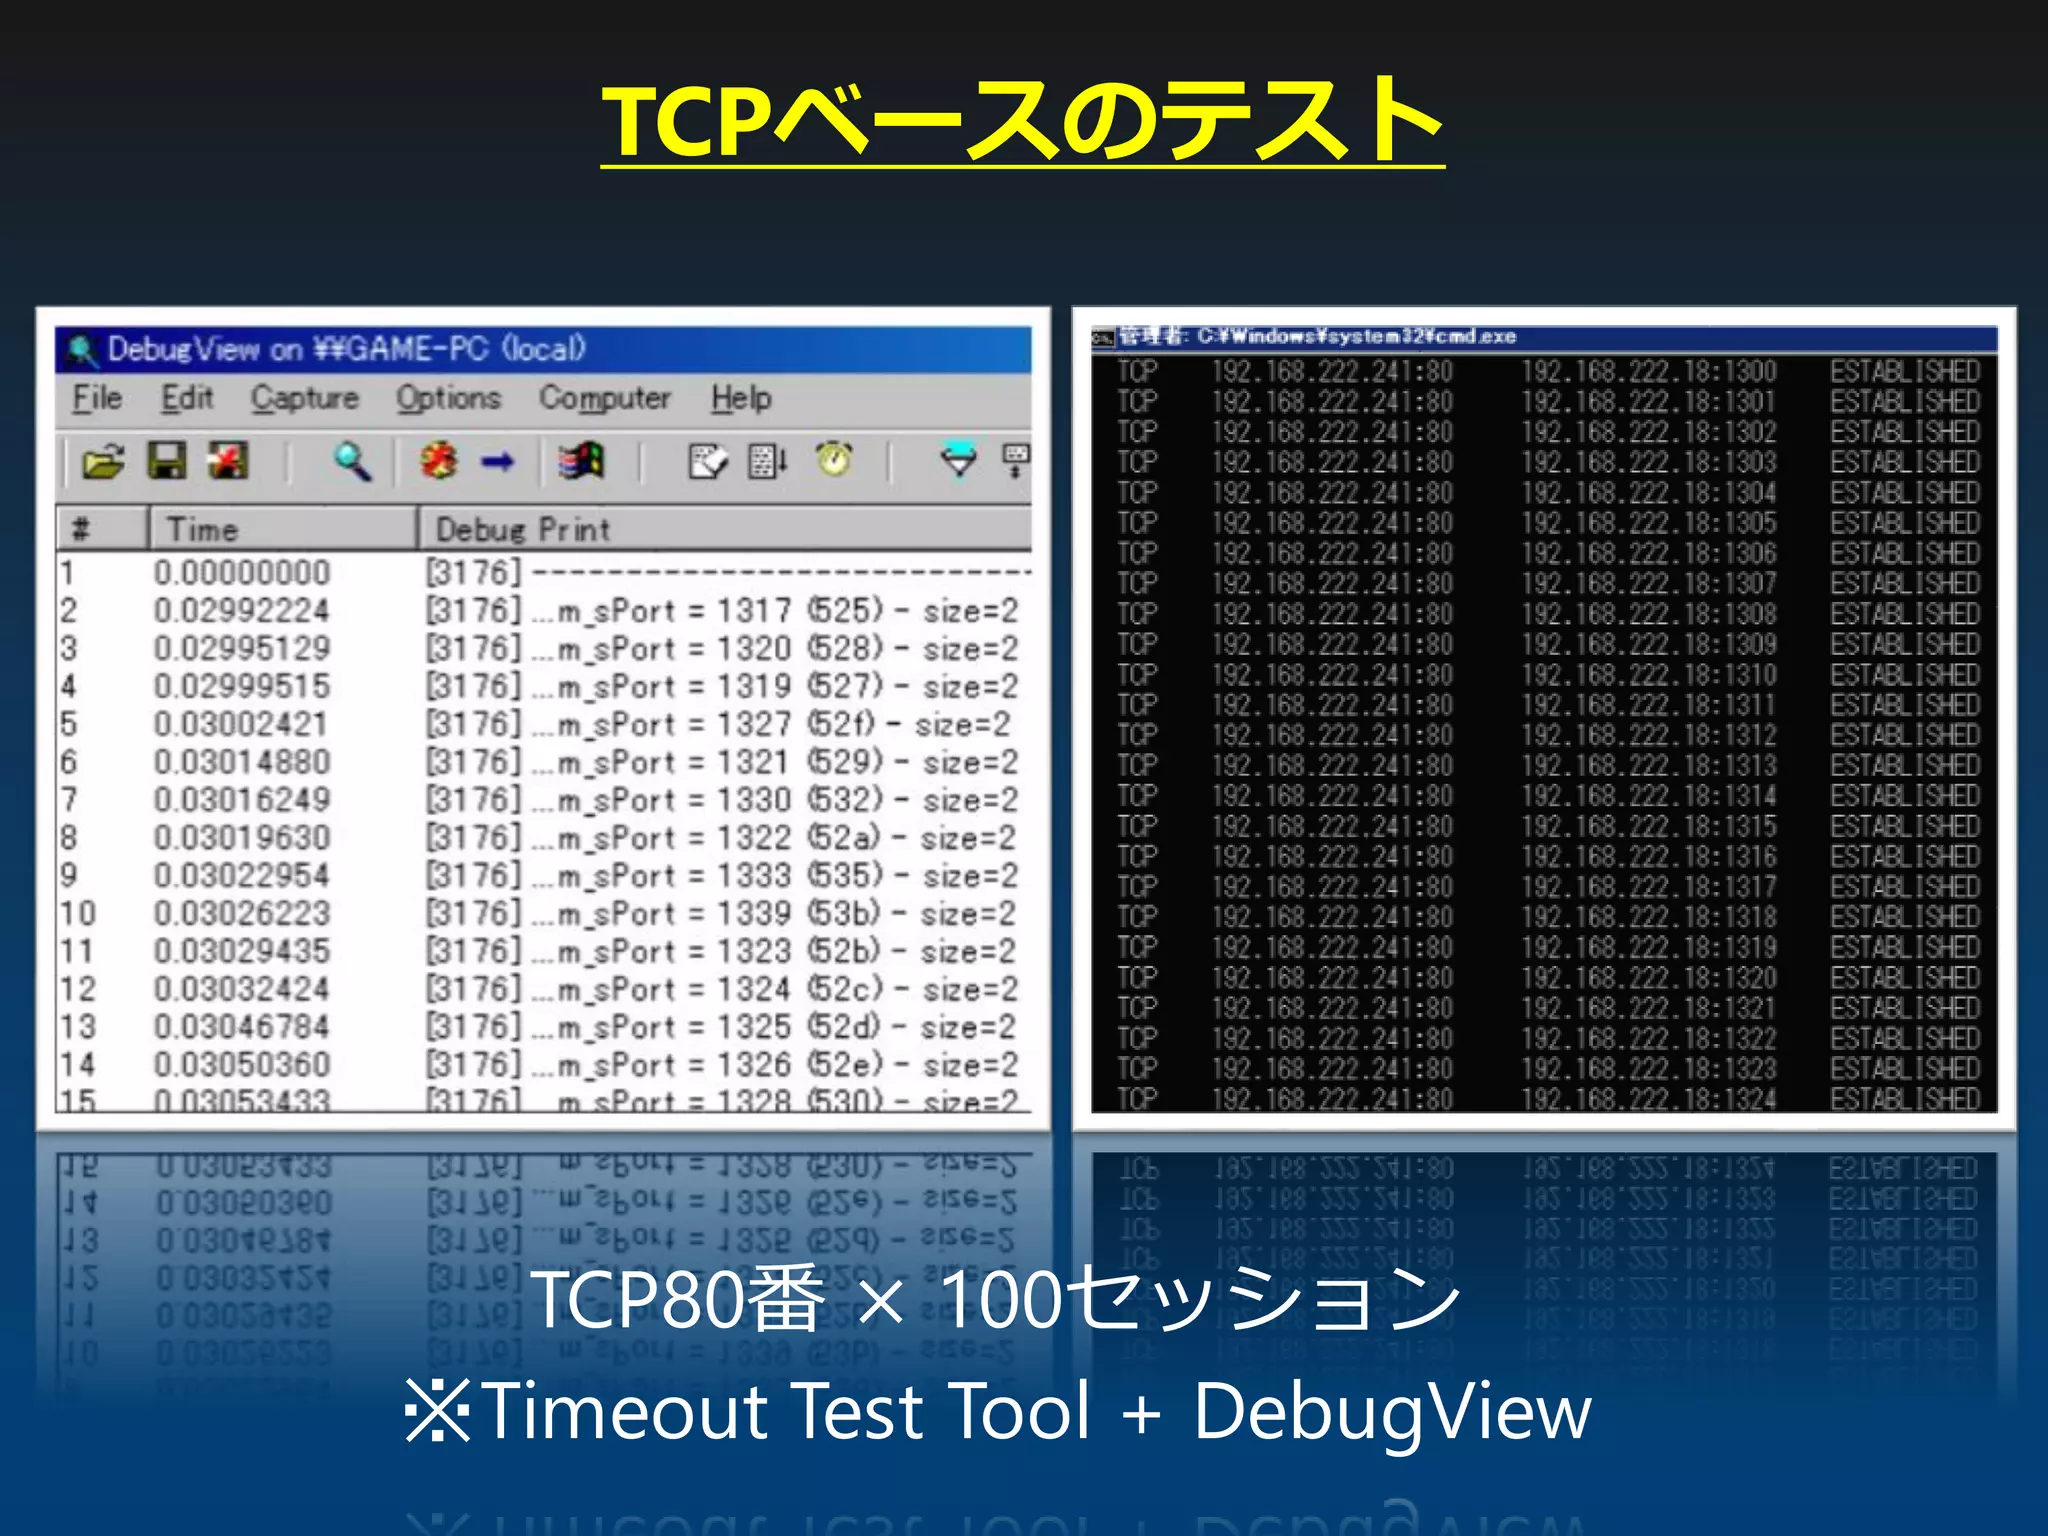Select log row 'm_sPort = 1325 (52d)'
The height and width of the screenshot is (1536, 2048).
point(544,1027)
